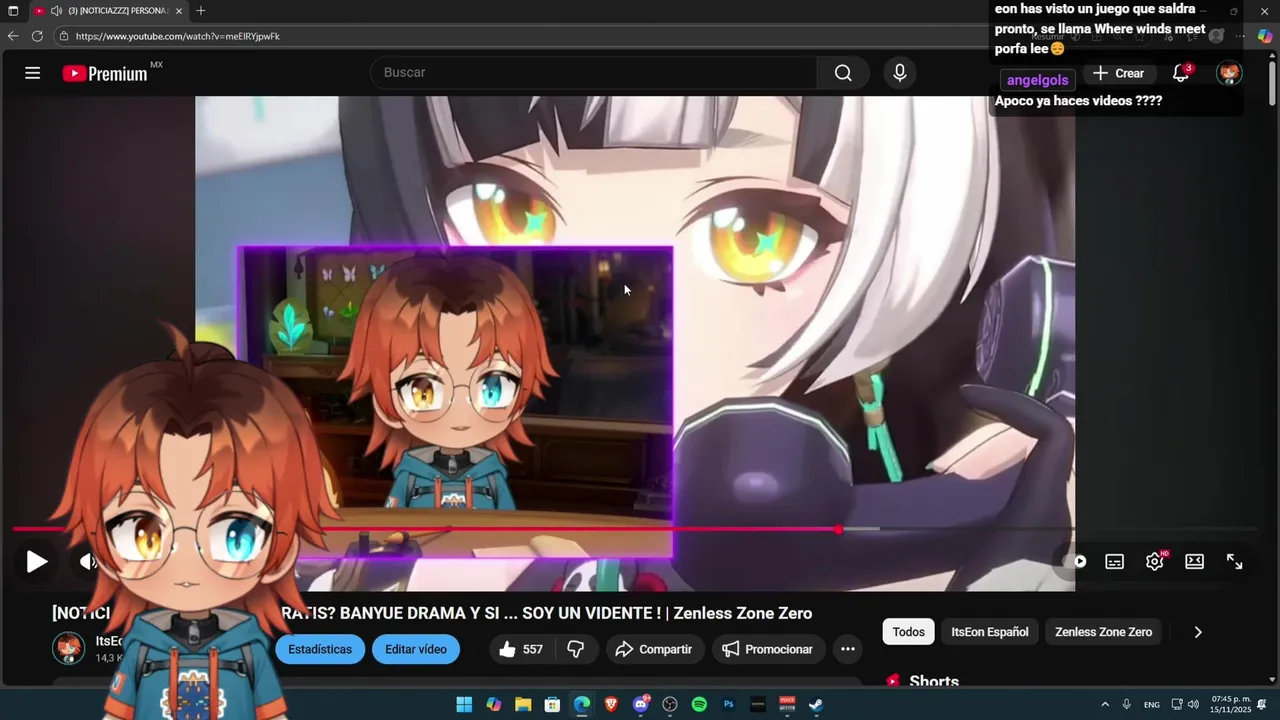The width and height of the screenshot is (1280, 720).
Task: Play the video with the play button
Action: click(37, 562)
